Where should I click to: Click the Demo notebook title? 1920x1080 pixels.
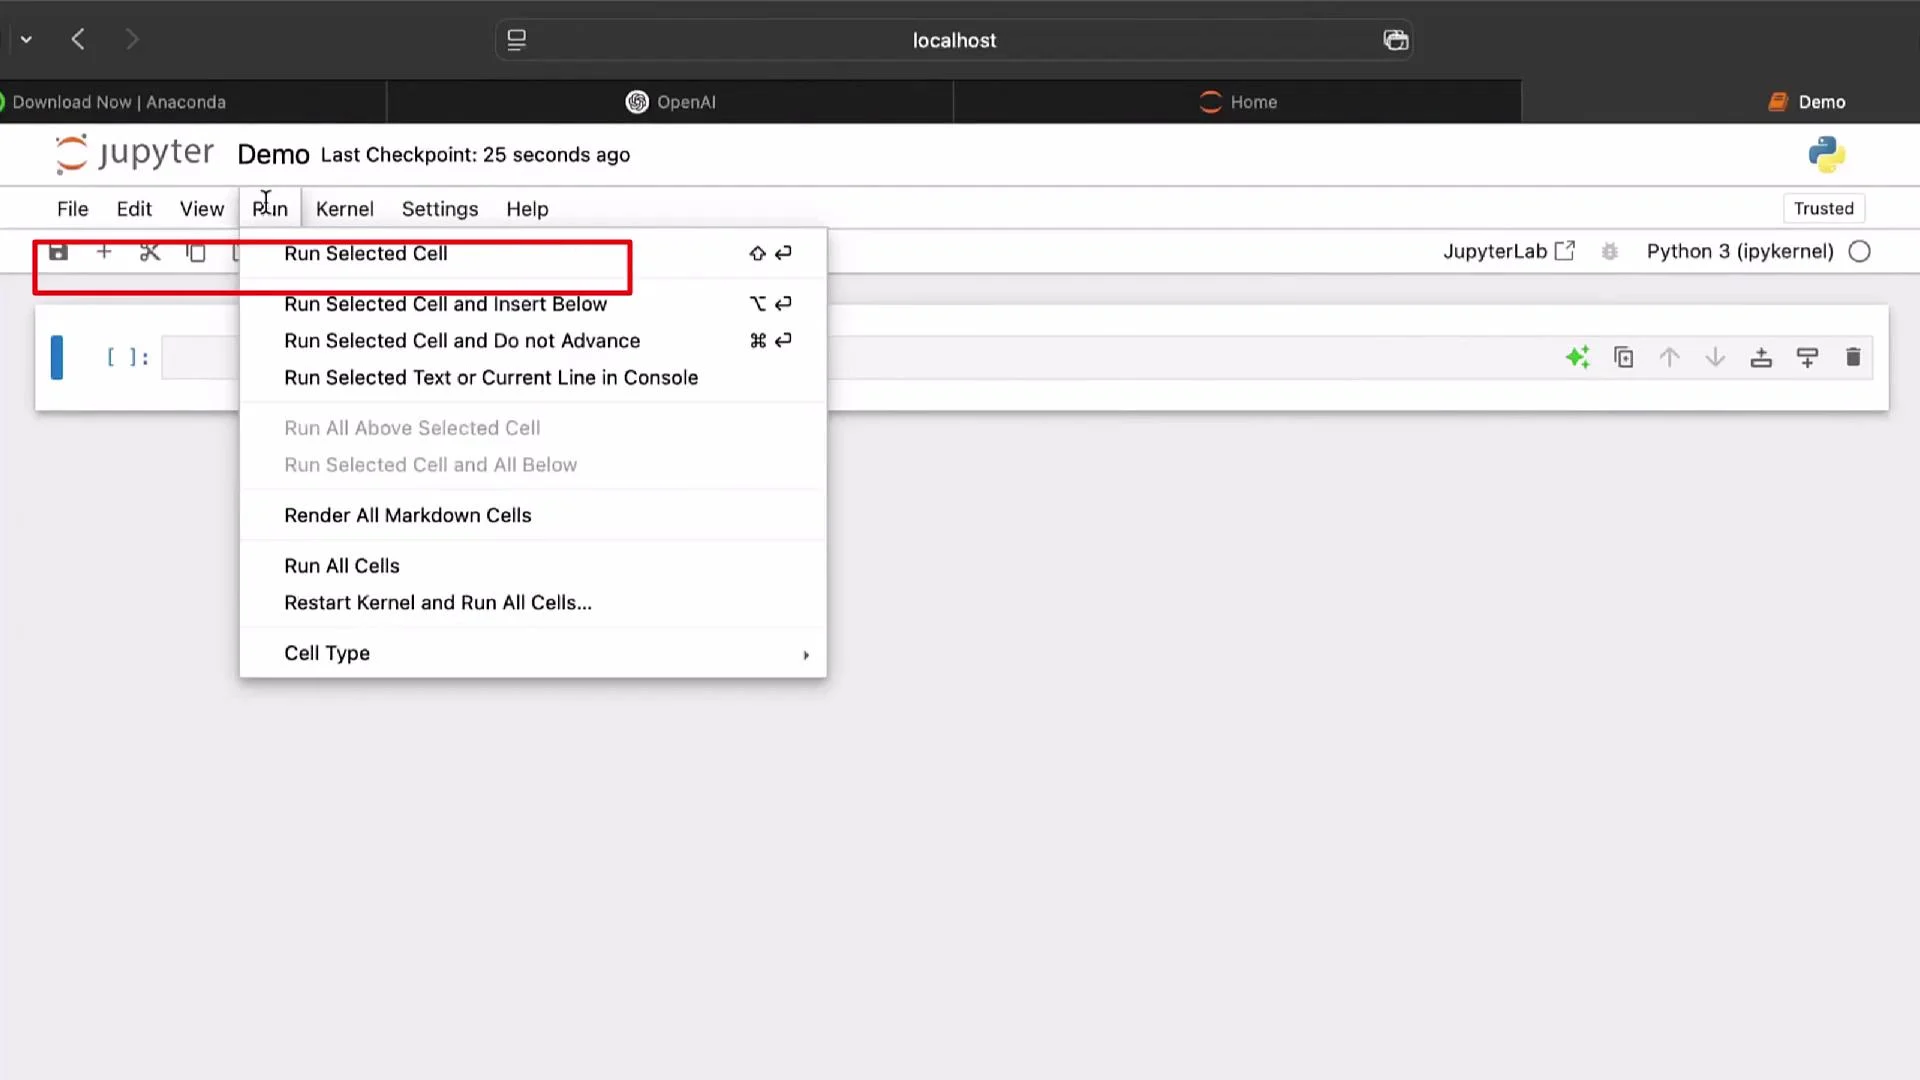pyautogui.click(x=273, y=155)
